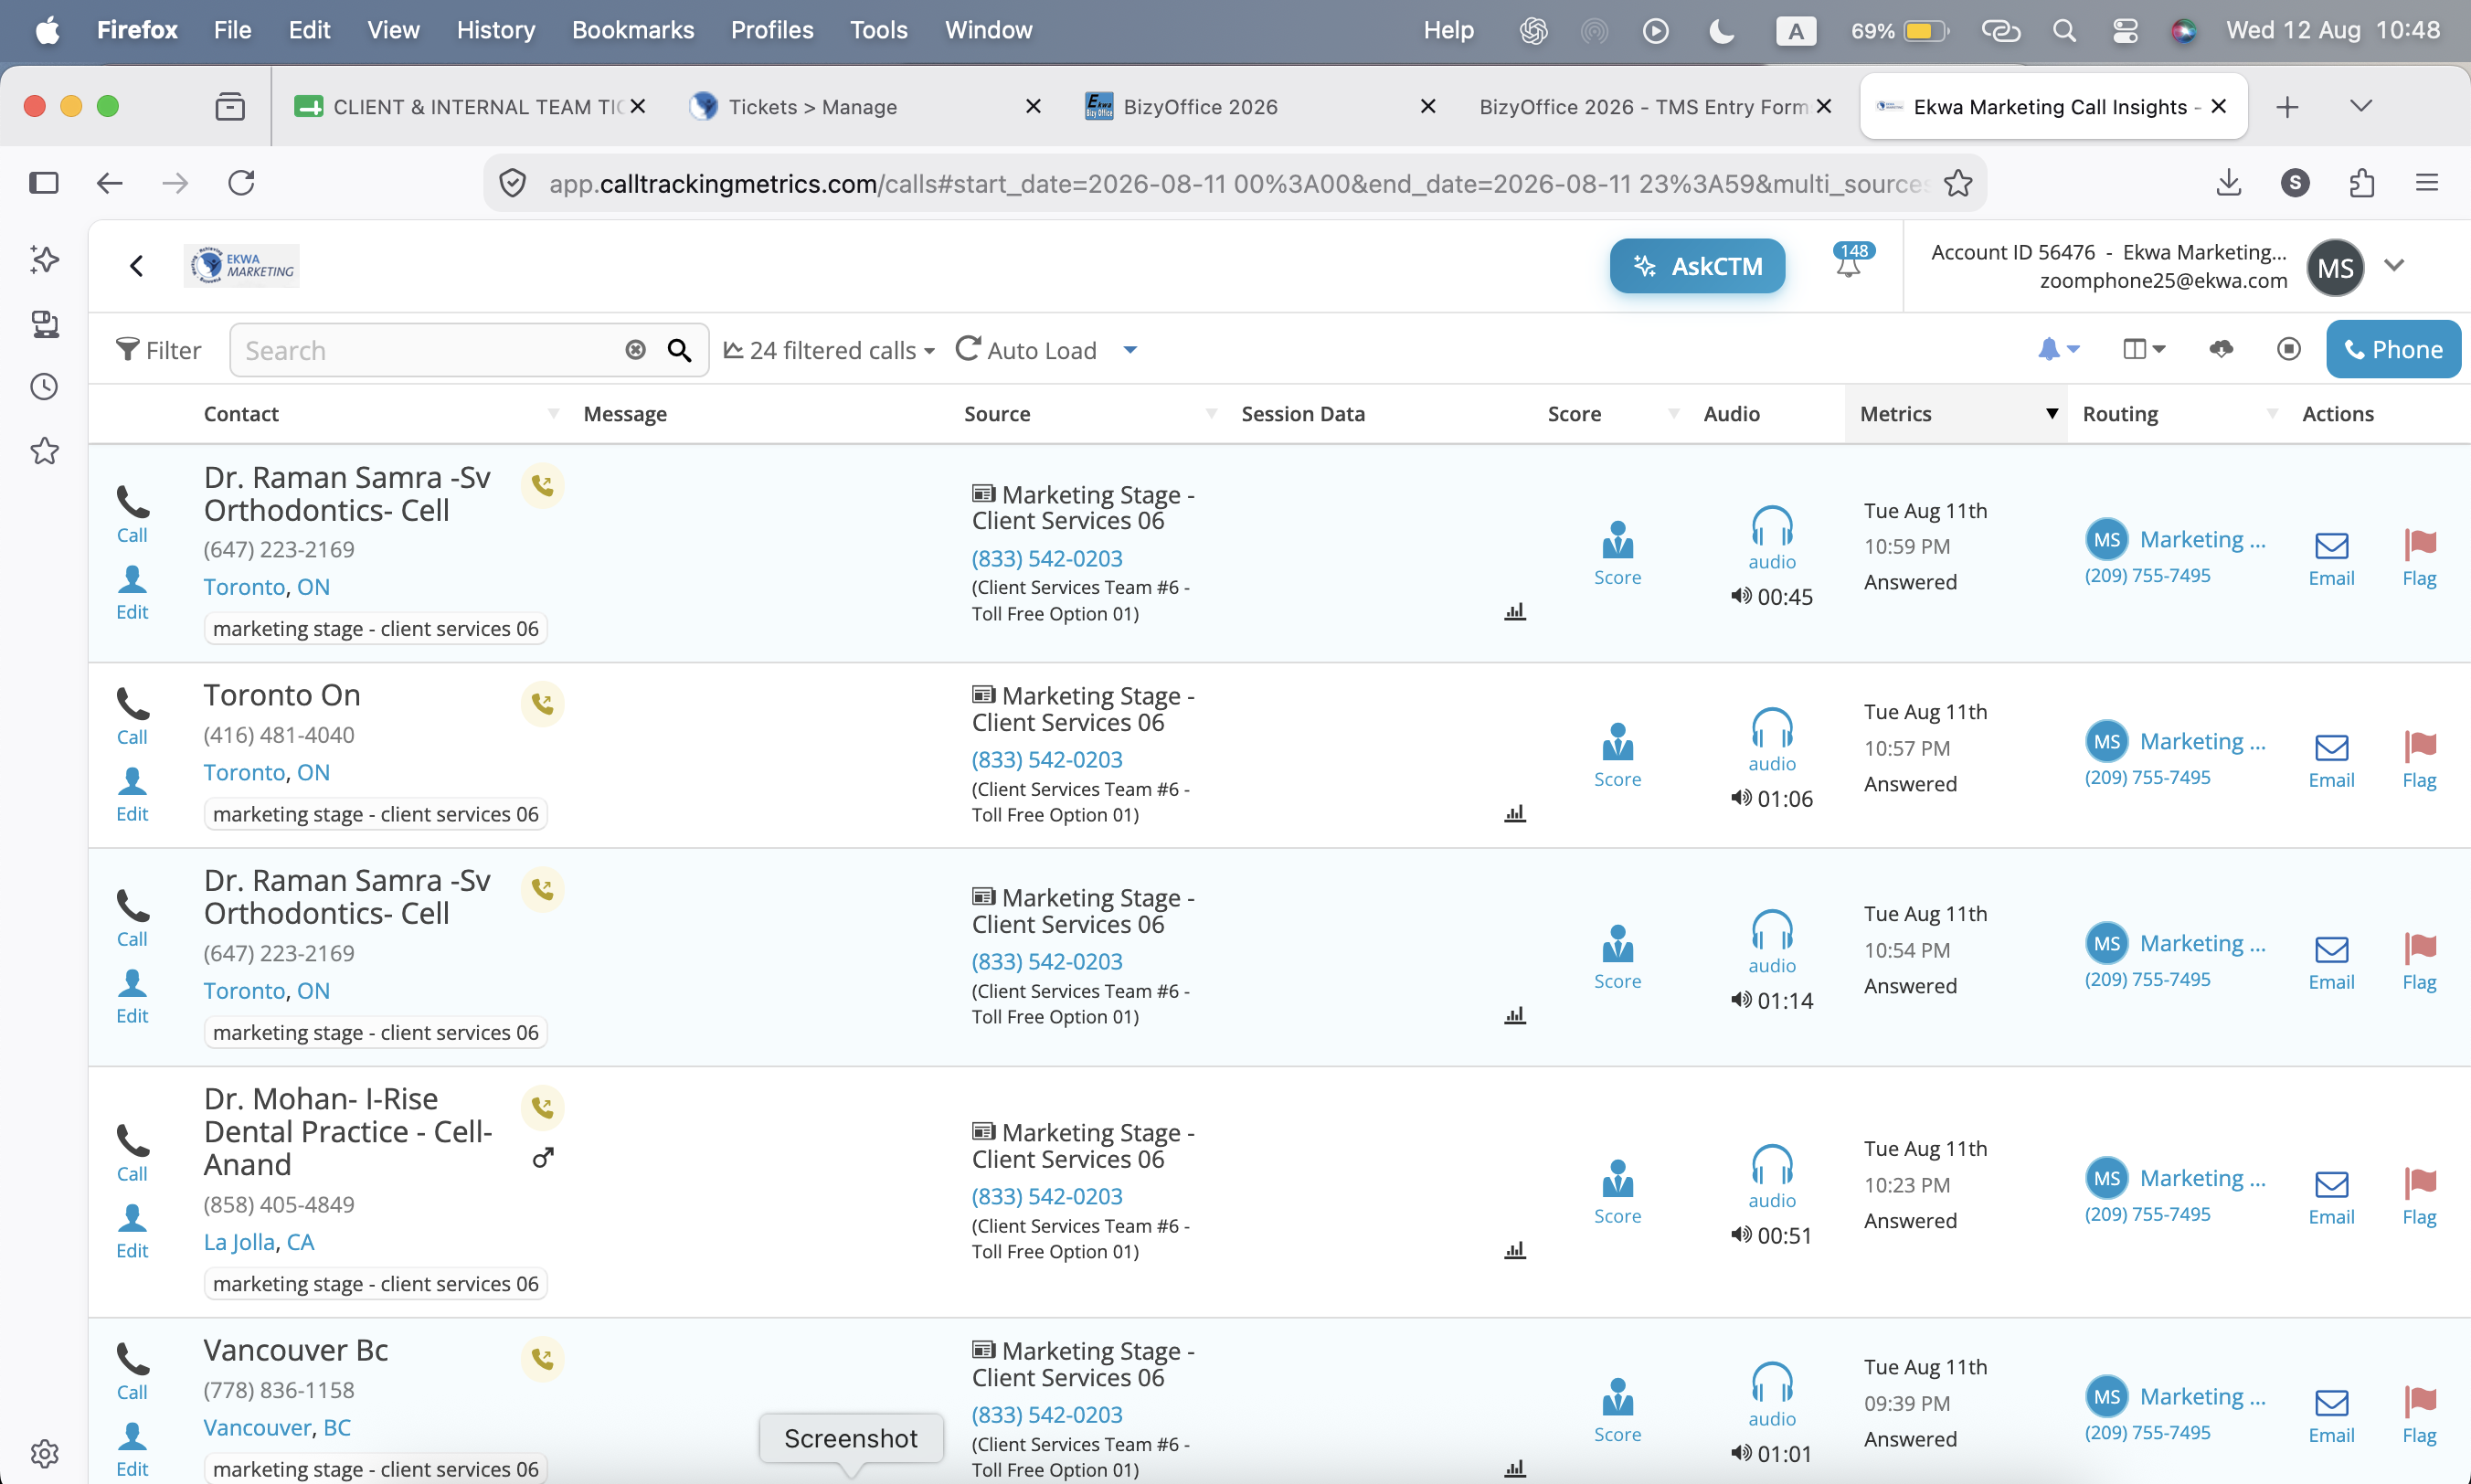Viewport: 2471px width, 1484px height.
Task: Run search with the magnifier icon
Action: click(x=680, y=350)
